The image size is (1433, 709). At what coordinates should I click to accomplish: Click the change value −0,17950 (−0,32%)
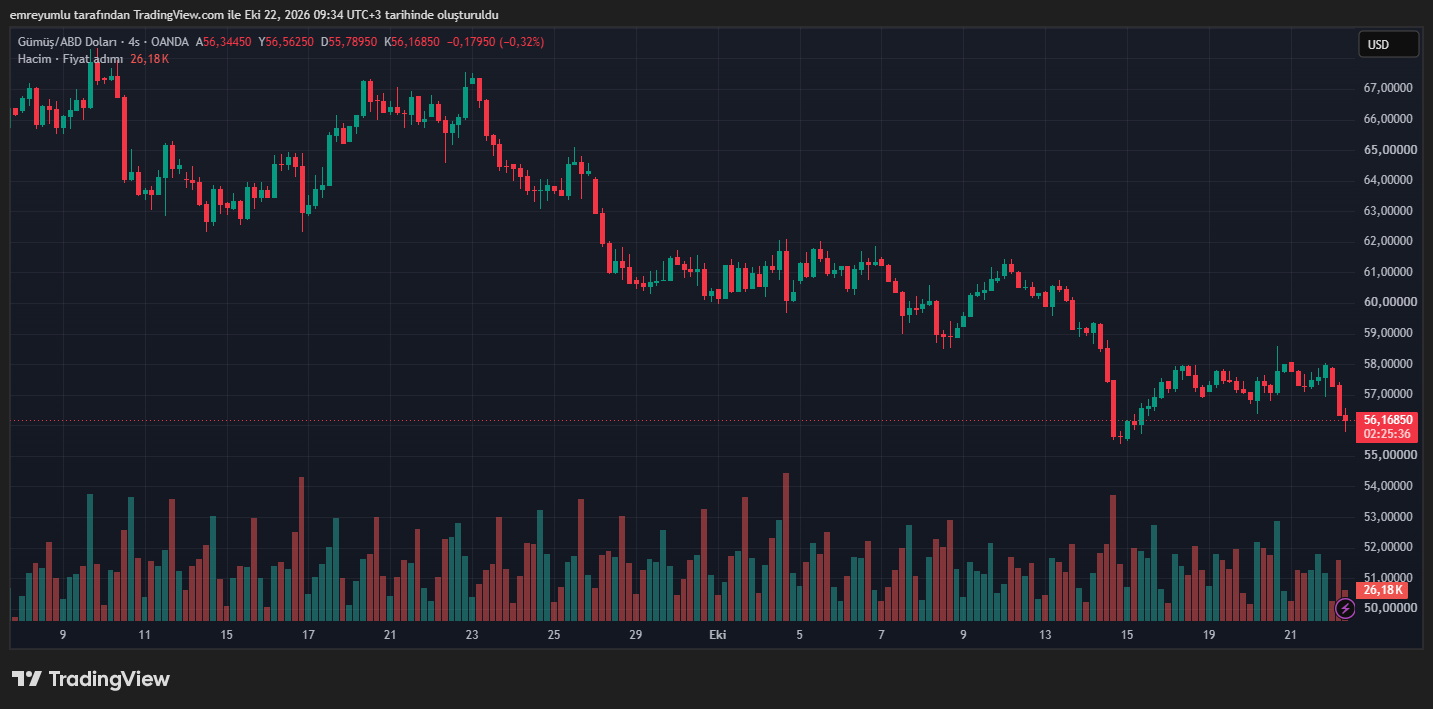coord(496,42)
